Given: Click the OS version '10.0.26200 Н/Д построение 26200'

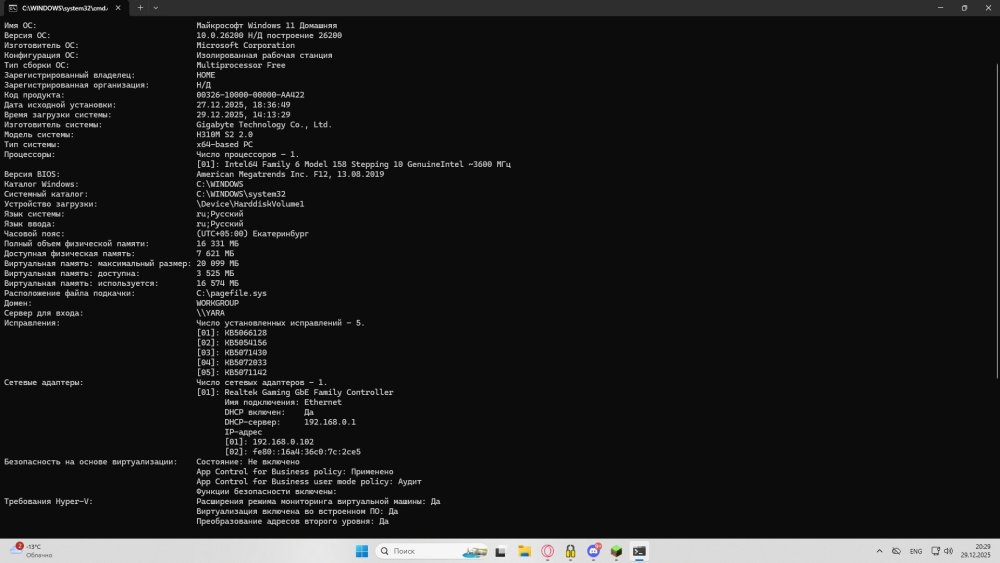Looking at the screenshot, I should (x=269, y=36).
